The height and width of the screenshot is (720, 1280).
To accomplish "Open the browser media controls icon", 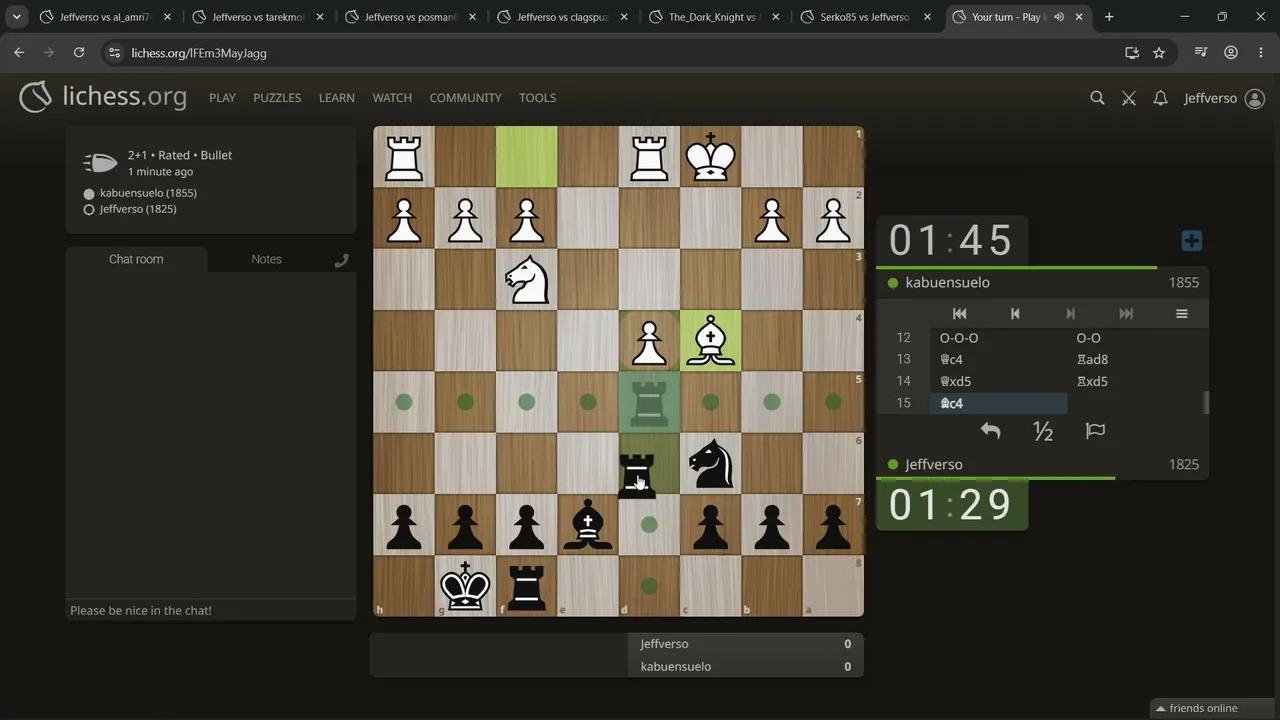I will pos(1203,53).
